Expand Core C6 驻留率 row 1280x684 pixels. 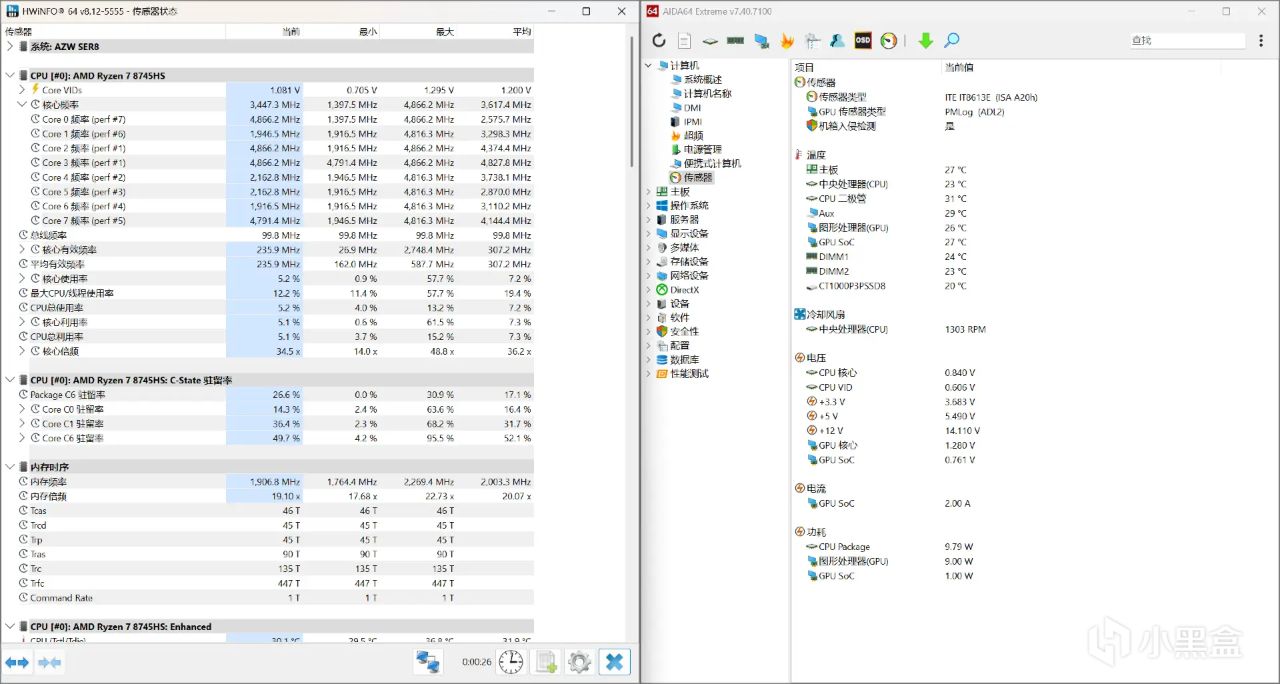[x=22, y=438]
